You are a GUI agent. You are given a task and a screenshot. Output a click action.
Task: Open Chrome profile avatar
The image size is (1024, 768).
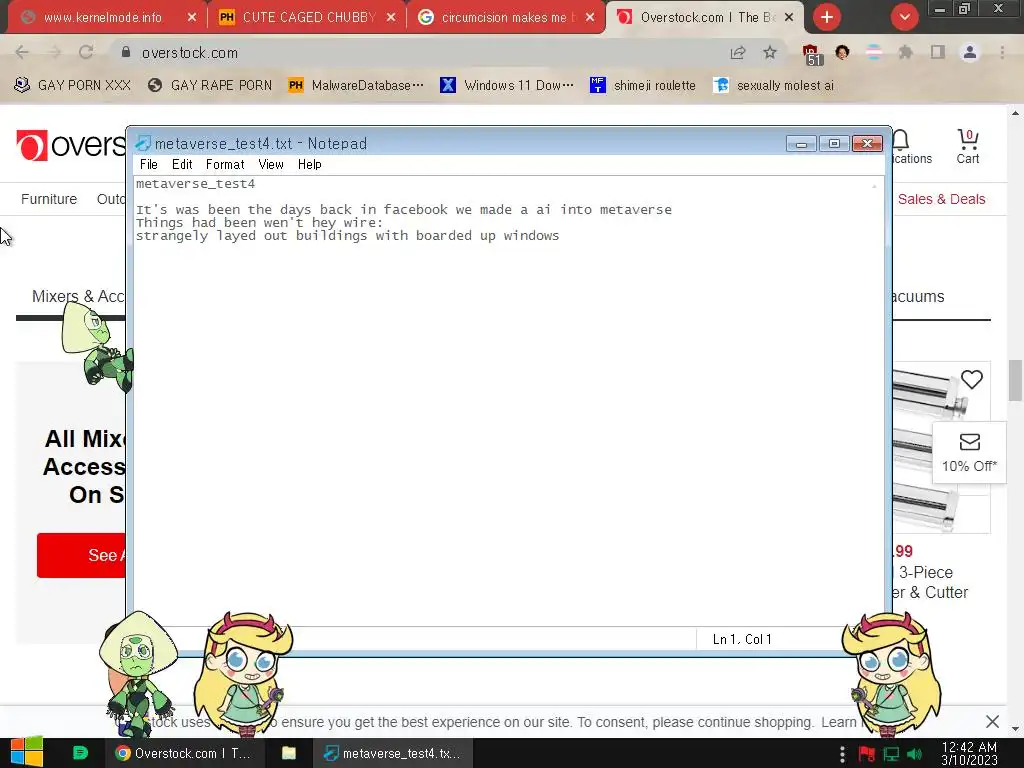click(x=970, y=52)
